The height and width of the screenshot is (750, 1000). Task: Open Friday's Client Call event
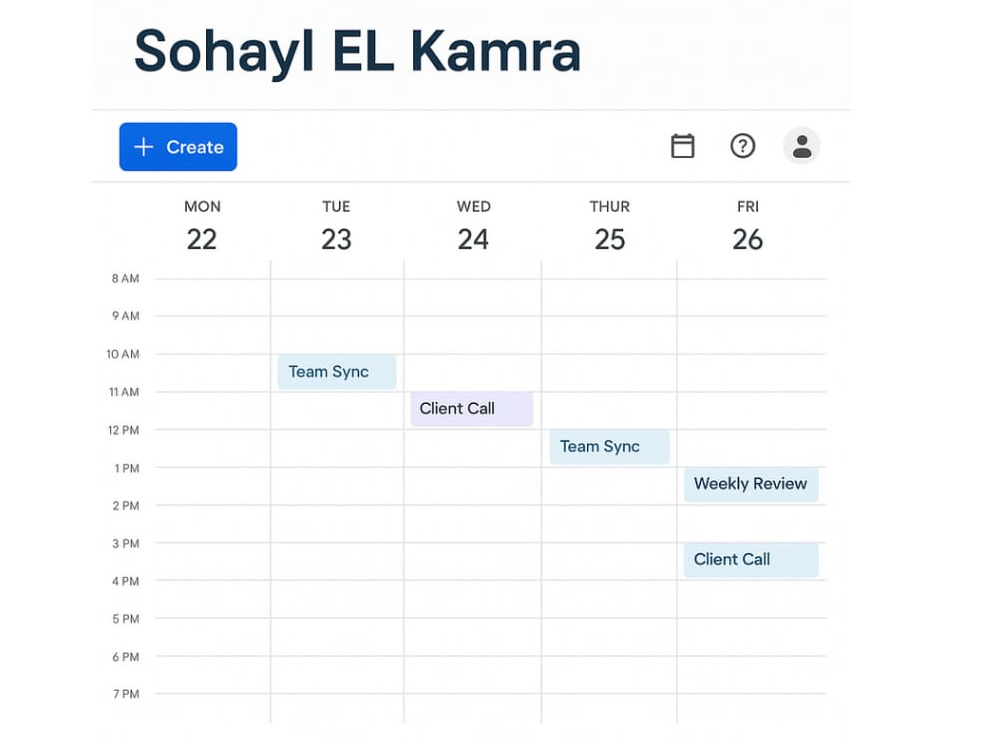coord(751,559)
